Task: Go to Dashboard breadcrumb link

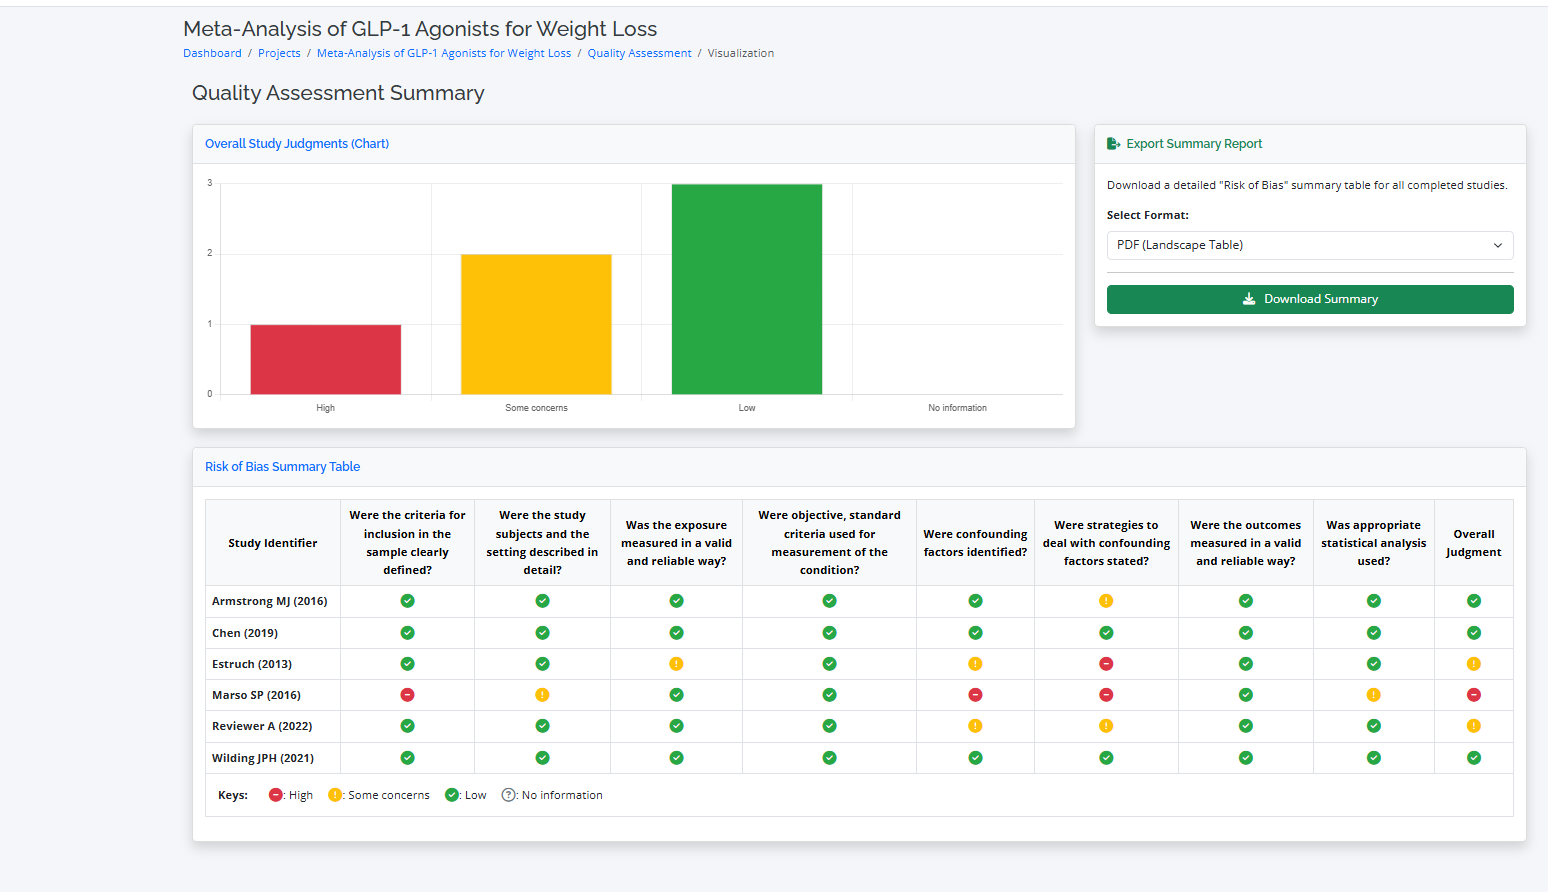Action: coord(212,54)
